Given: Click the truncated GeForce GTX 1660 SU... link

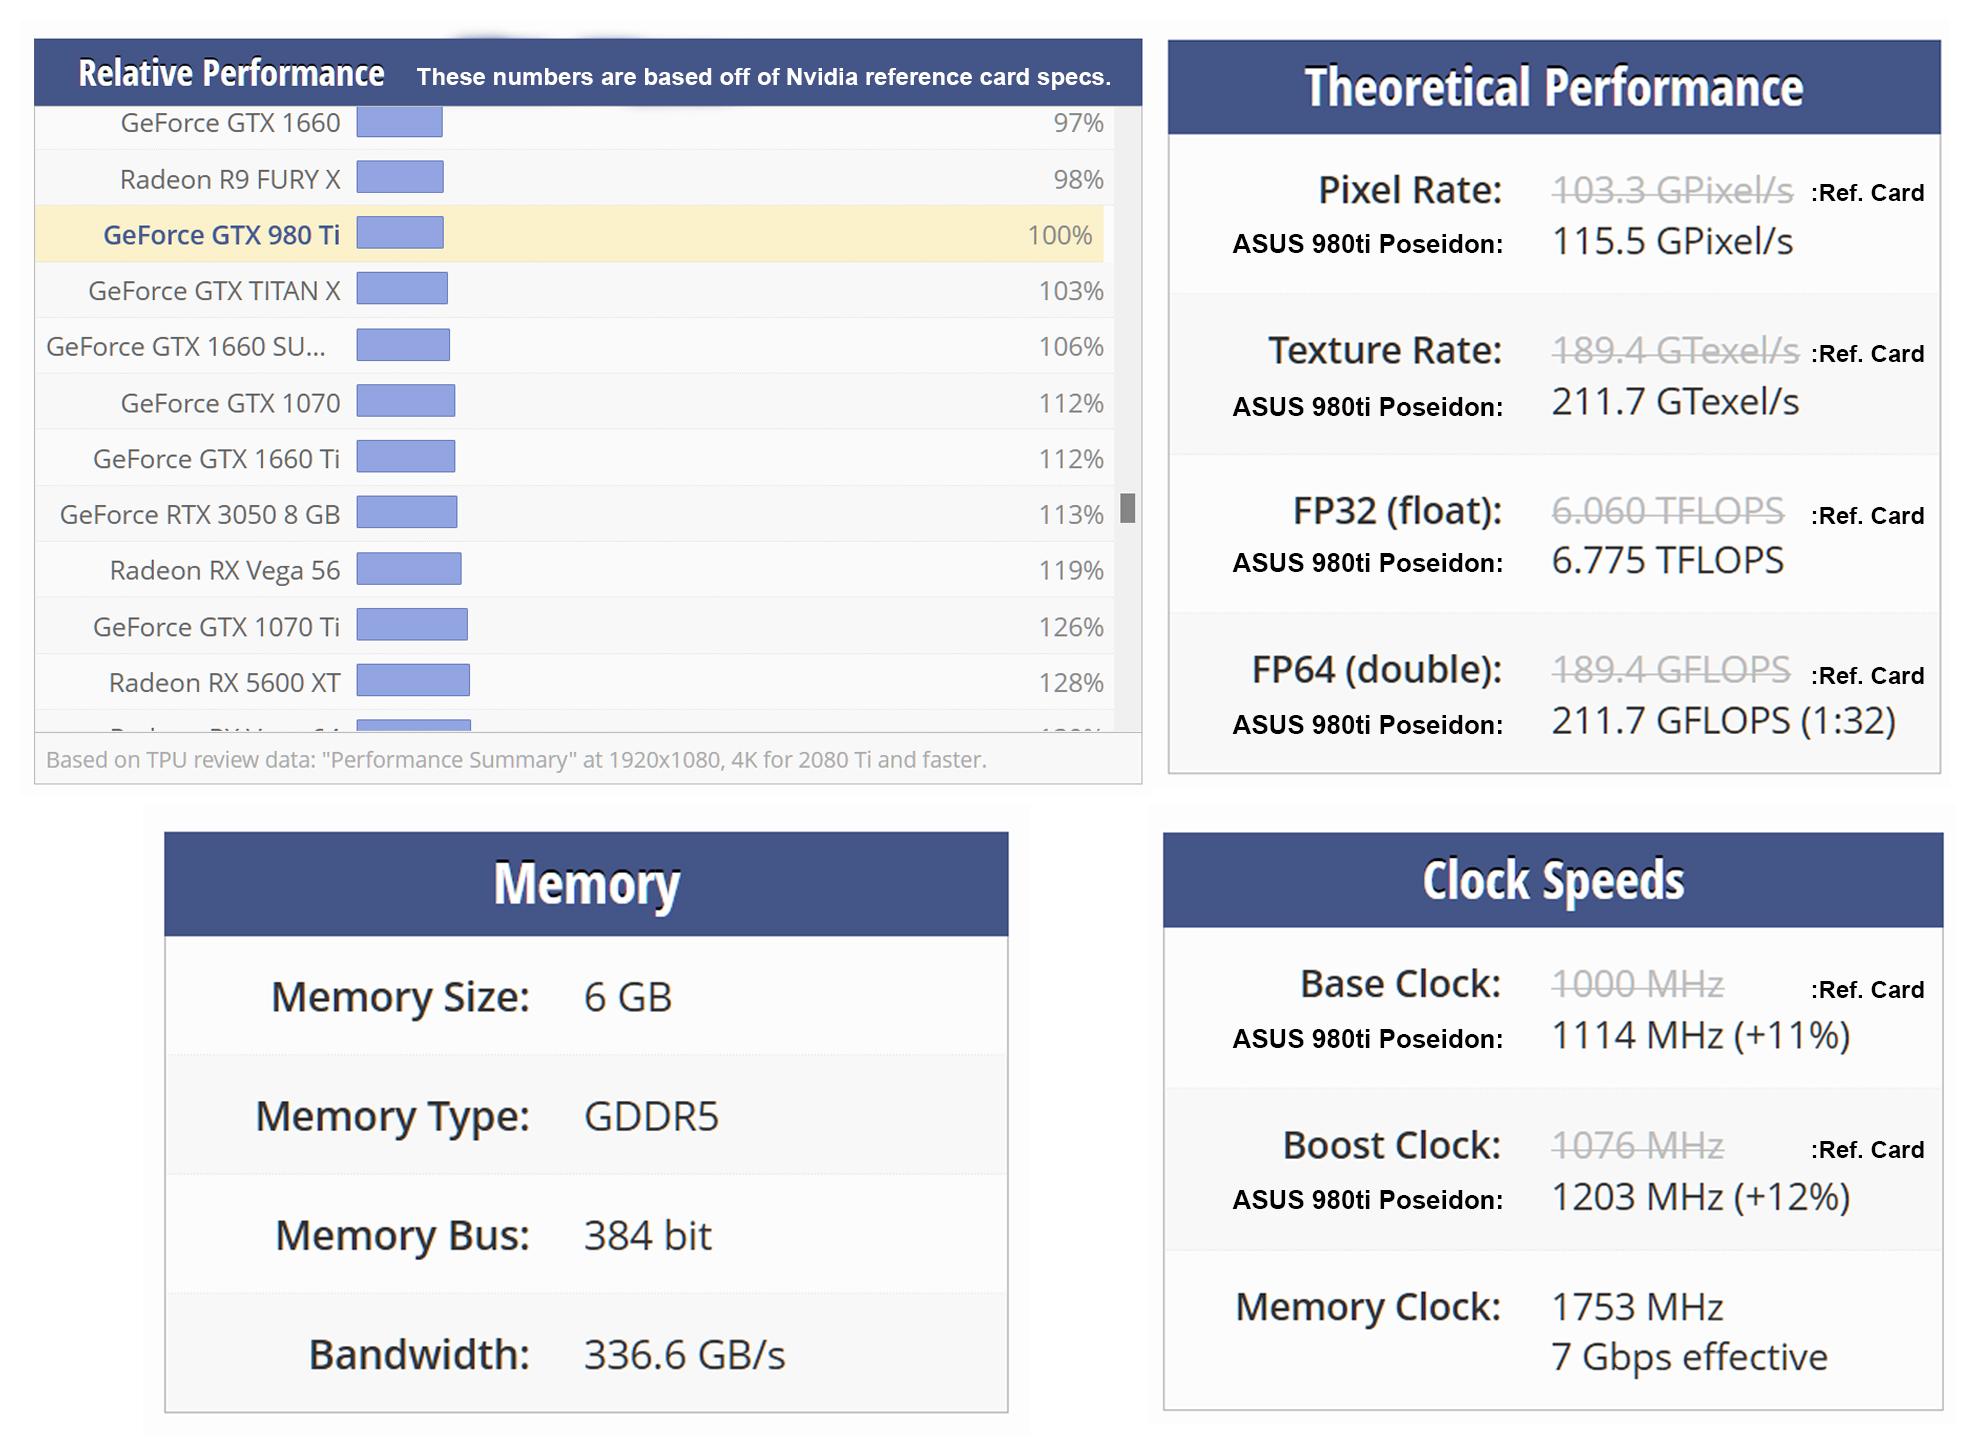Looking at the screenshot, I should click(186, 347).
